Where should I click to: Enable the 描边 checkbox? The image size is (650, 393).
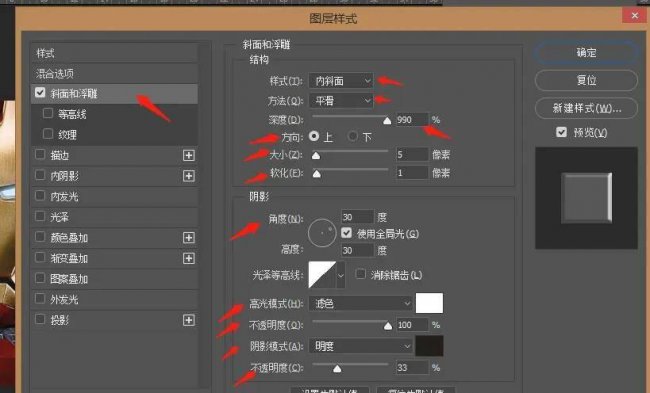click(x=40, y=154)
